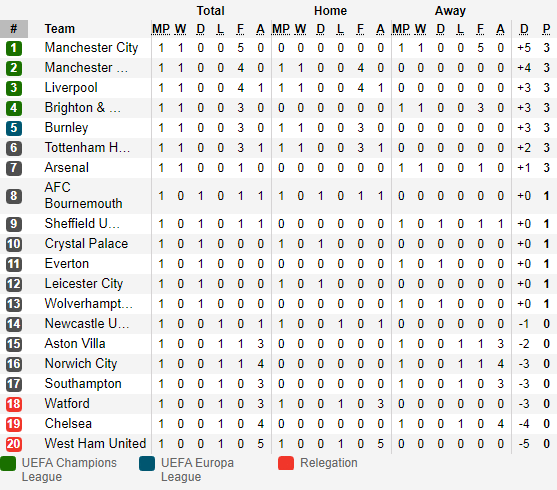Click the red rank 18 badge
Screen dimensions: 557x490
[x=14, y=404]
